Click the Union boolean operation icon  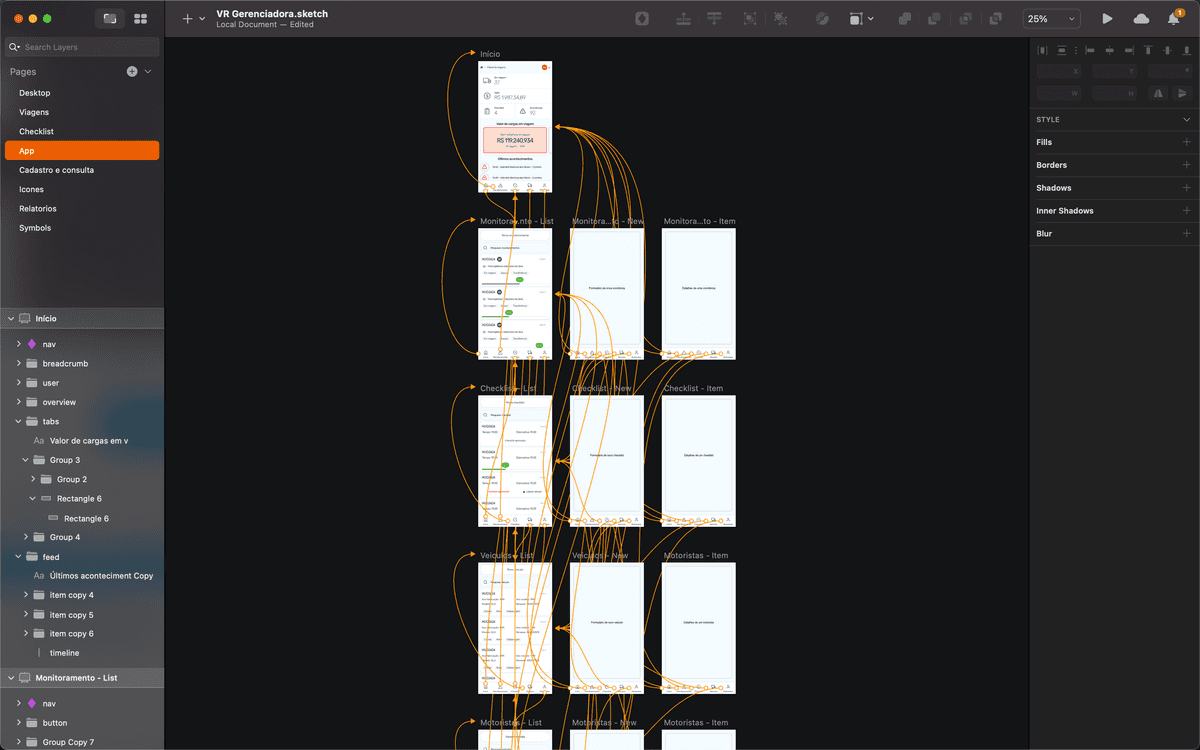[x=904, y=18]
